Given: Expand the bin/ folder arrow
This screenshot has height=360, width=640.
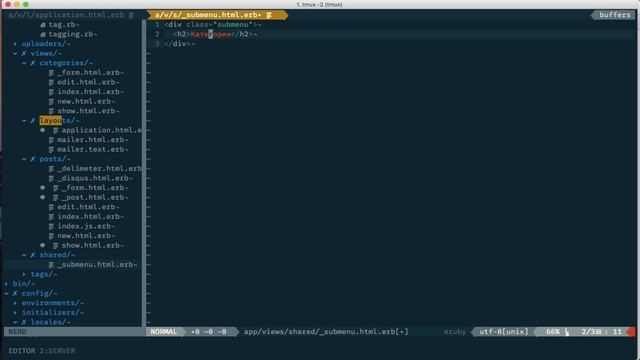Looking at the screenshot, I should coord(6,284).
